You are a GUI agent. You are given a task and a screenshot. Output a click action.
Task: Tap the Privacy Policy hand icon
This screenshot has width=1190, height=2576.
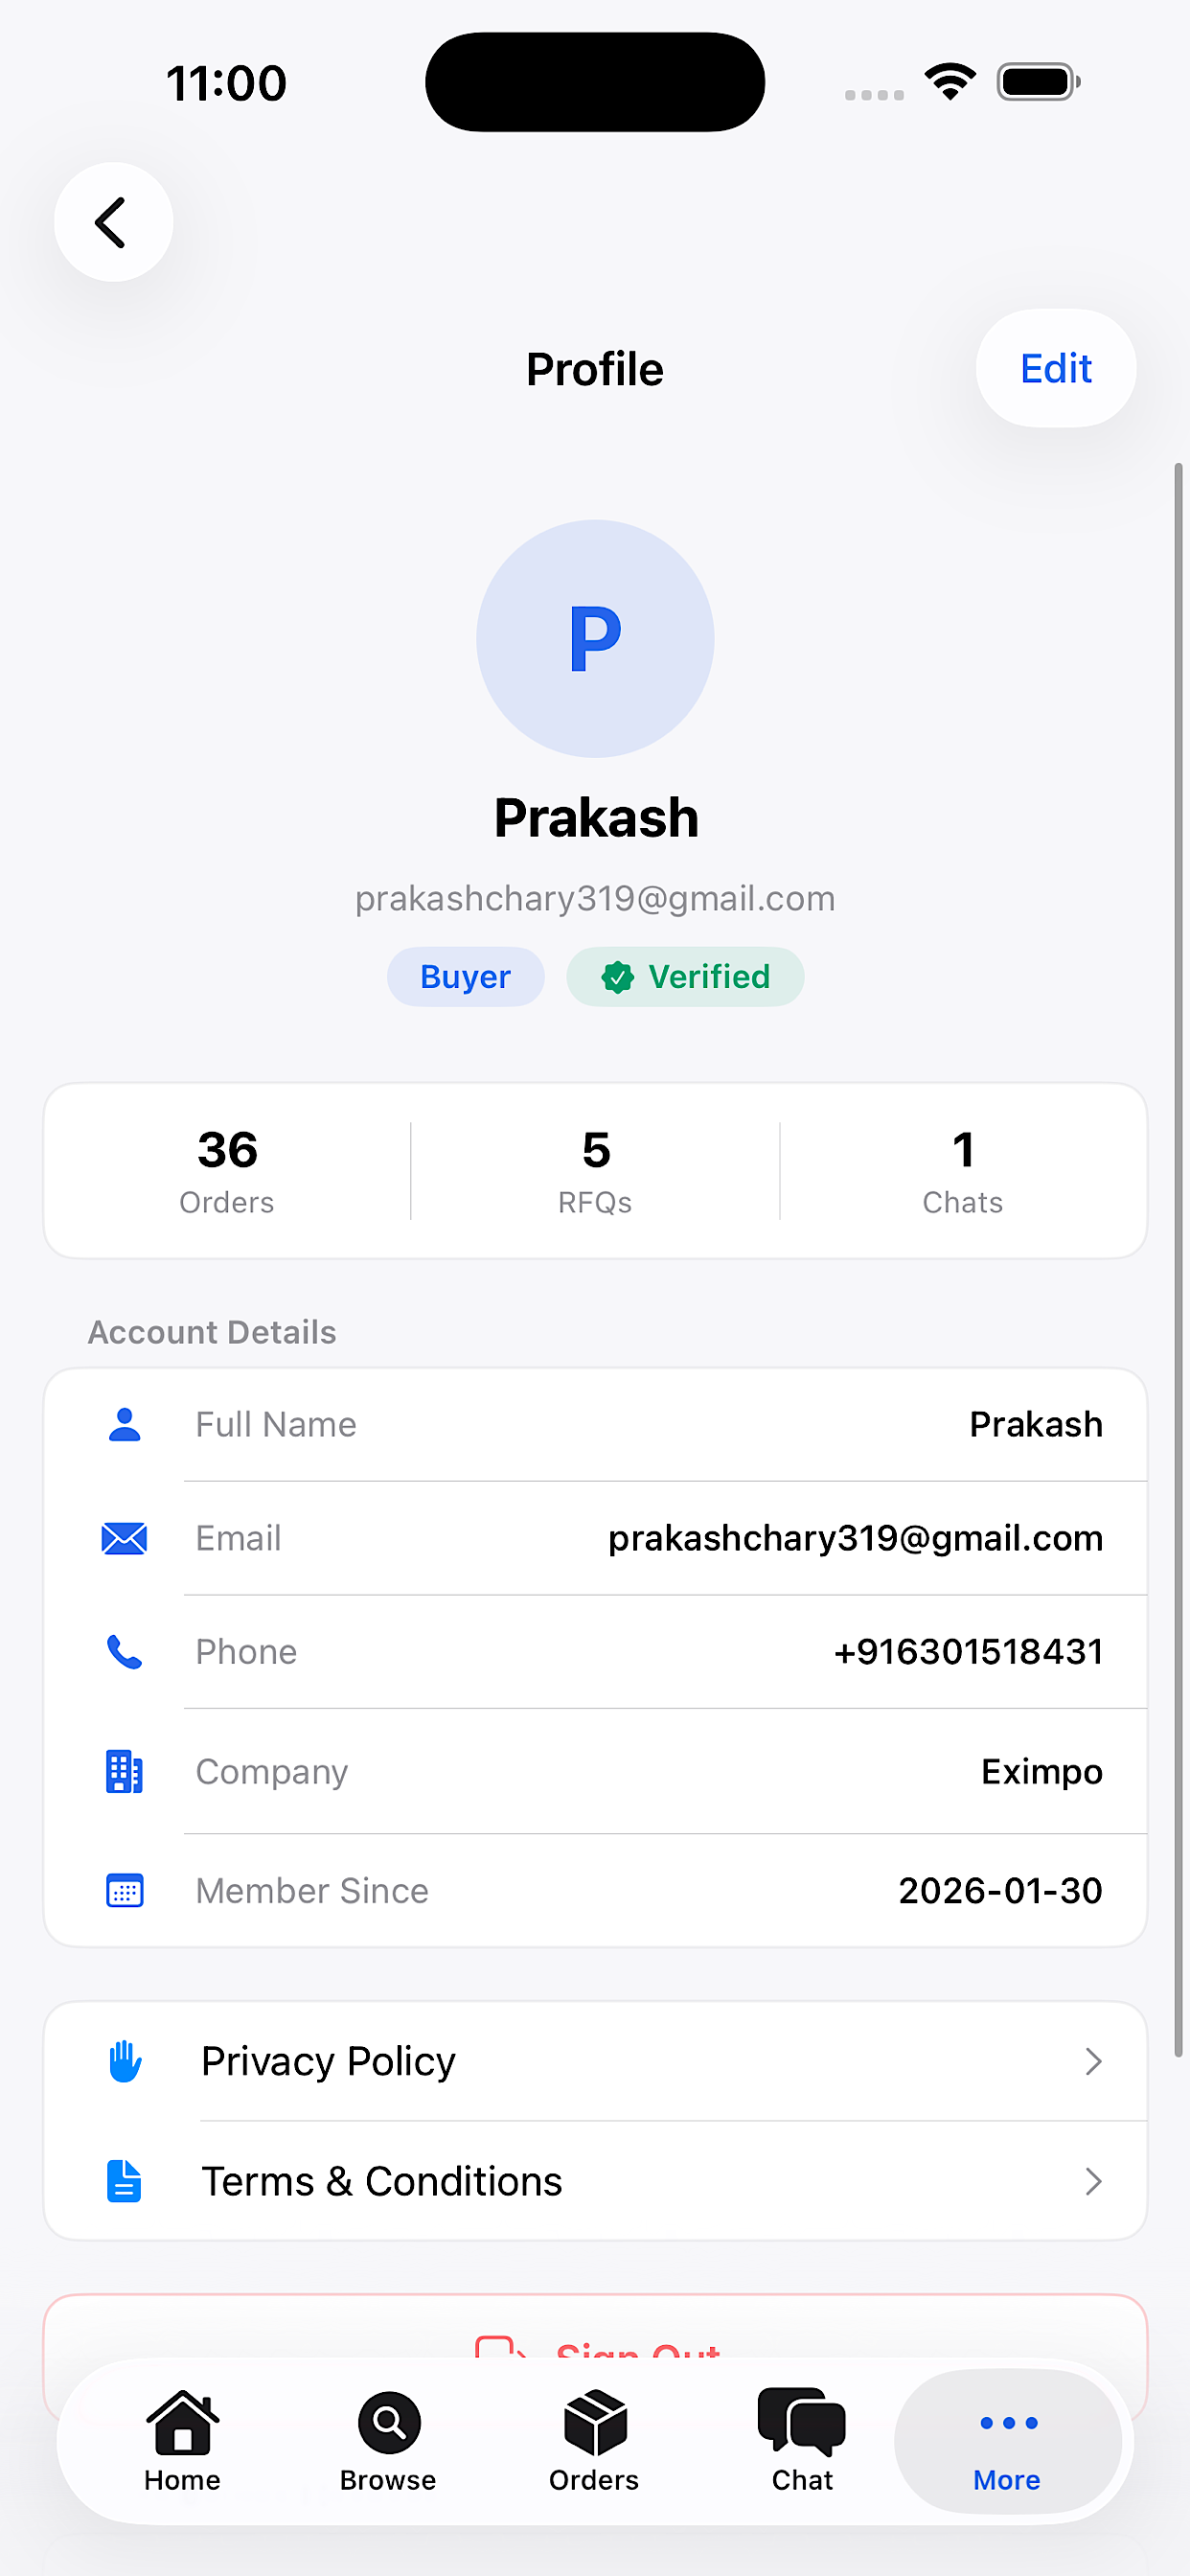tap(125, 2060)
